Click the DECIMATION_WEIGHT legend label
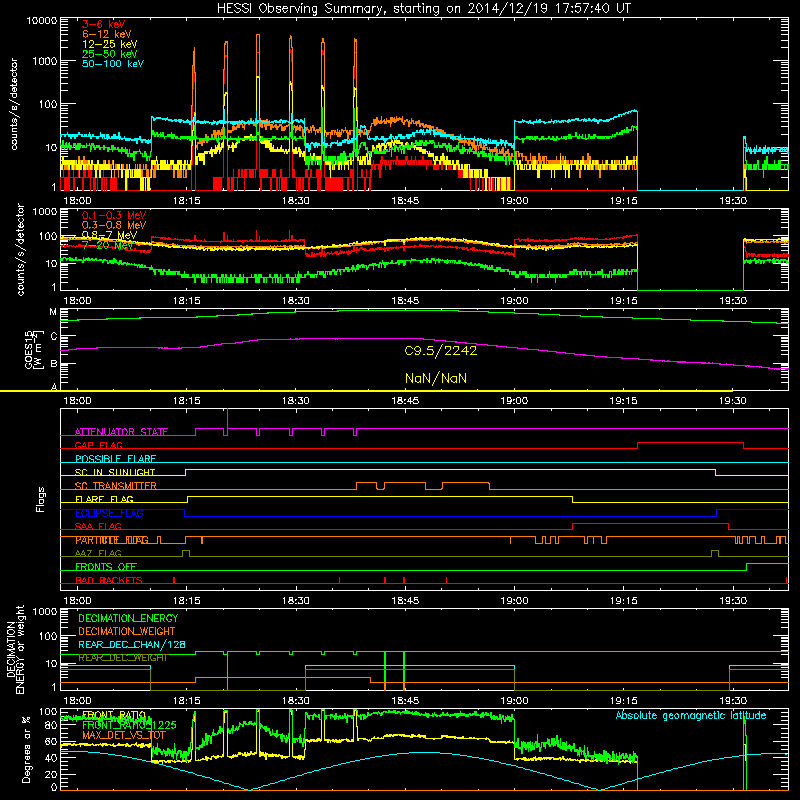The width and height of the screenshot is (800, 800). tap(127, 631)
